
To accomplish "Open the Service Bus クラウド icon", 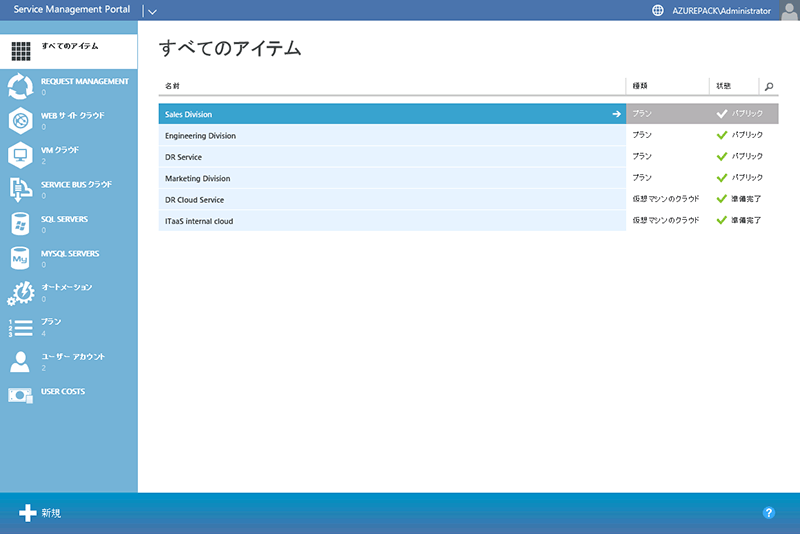I will pos(21,190).
